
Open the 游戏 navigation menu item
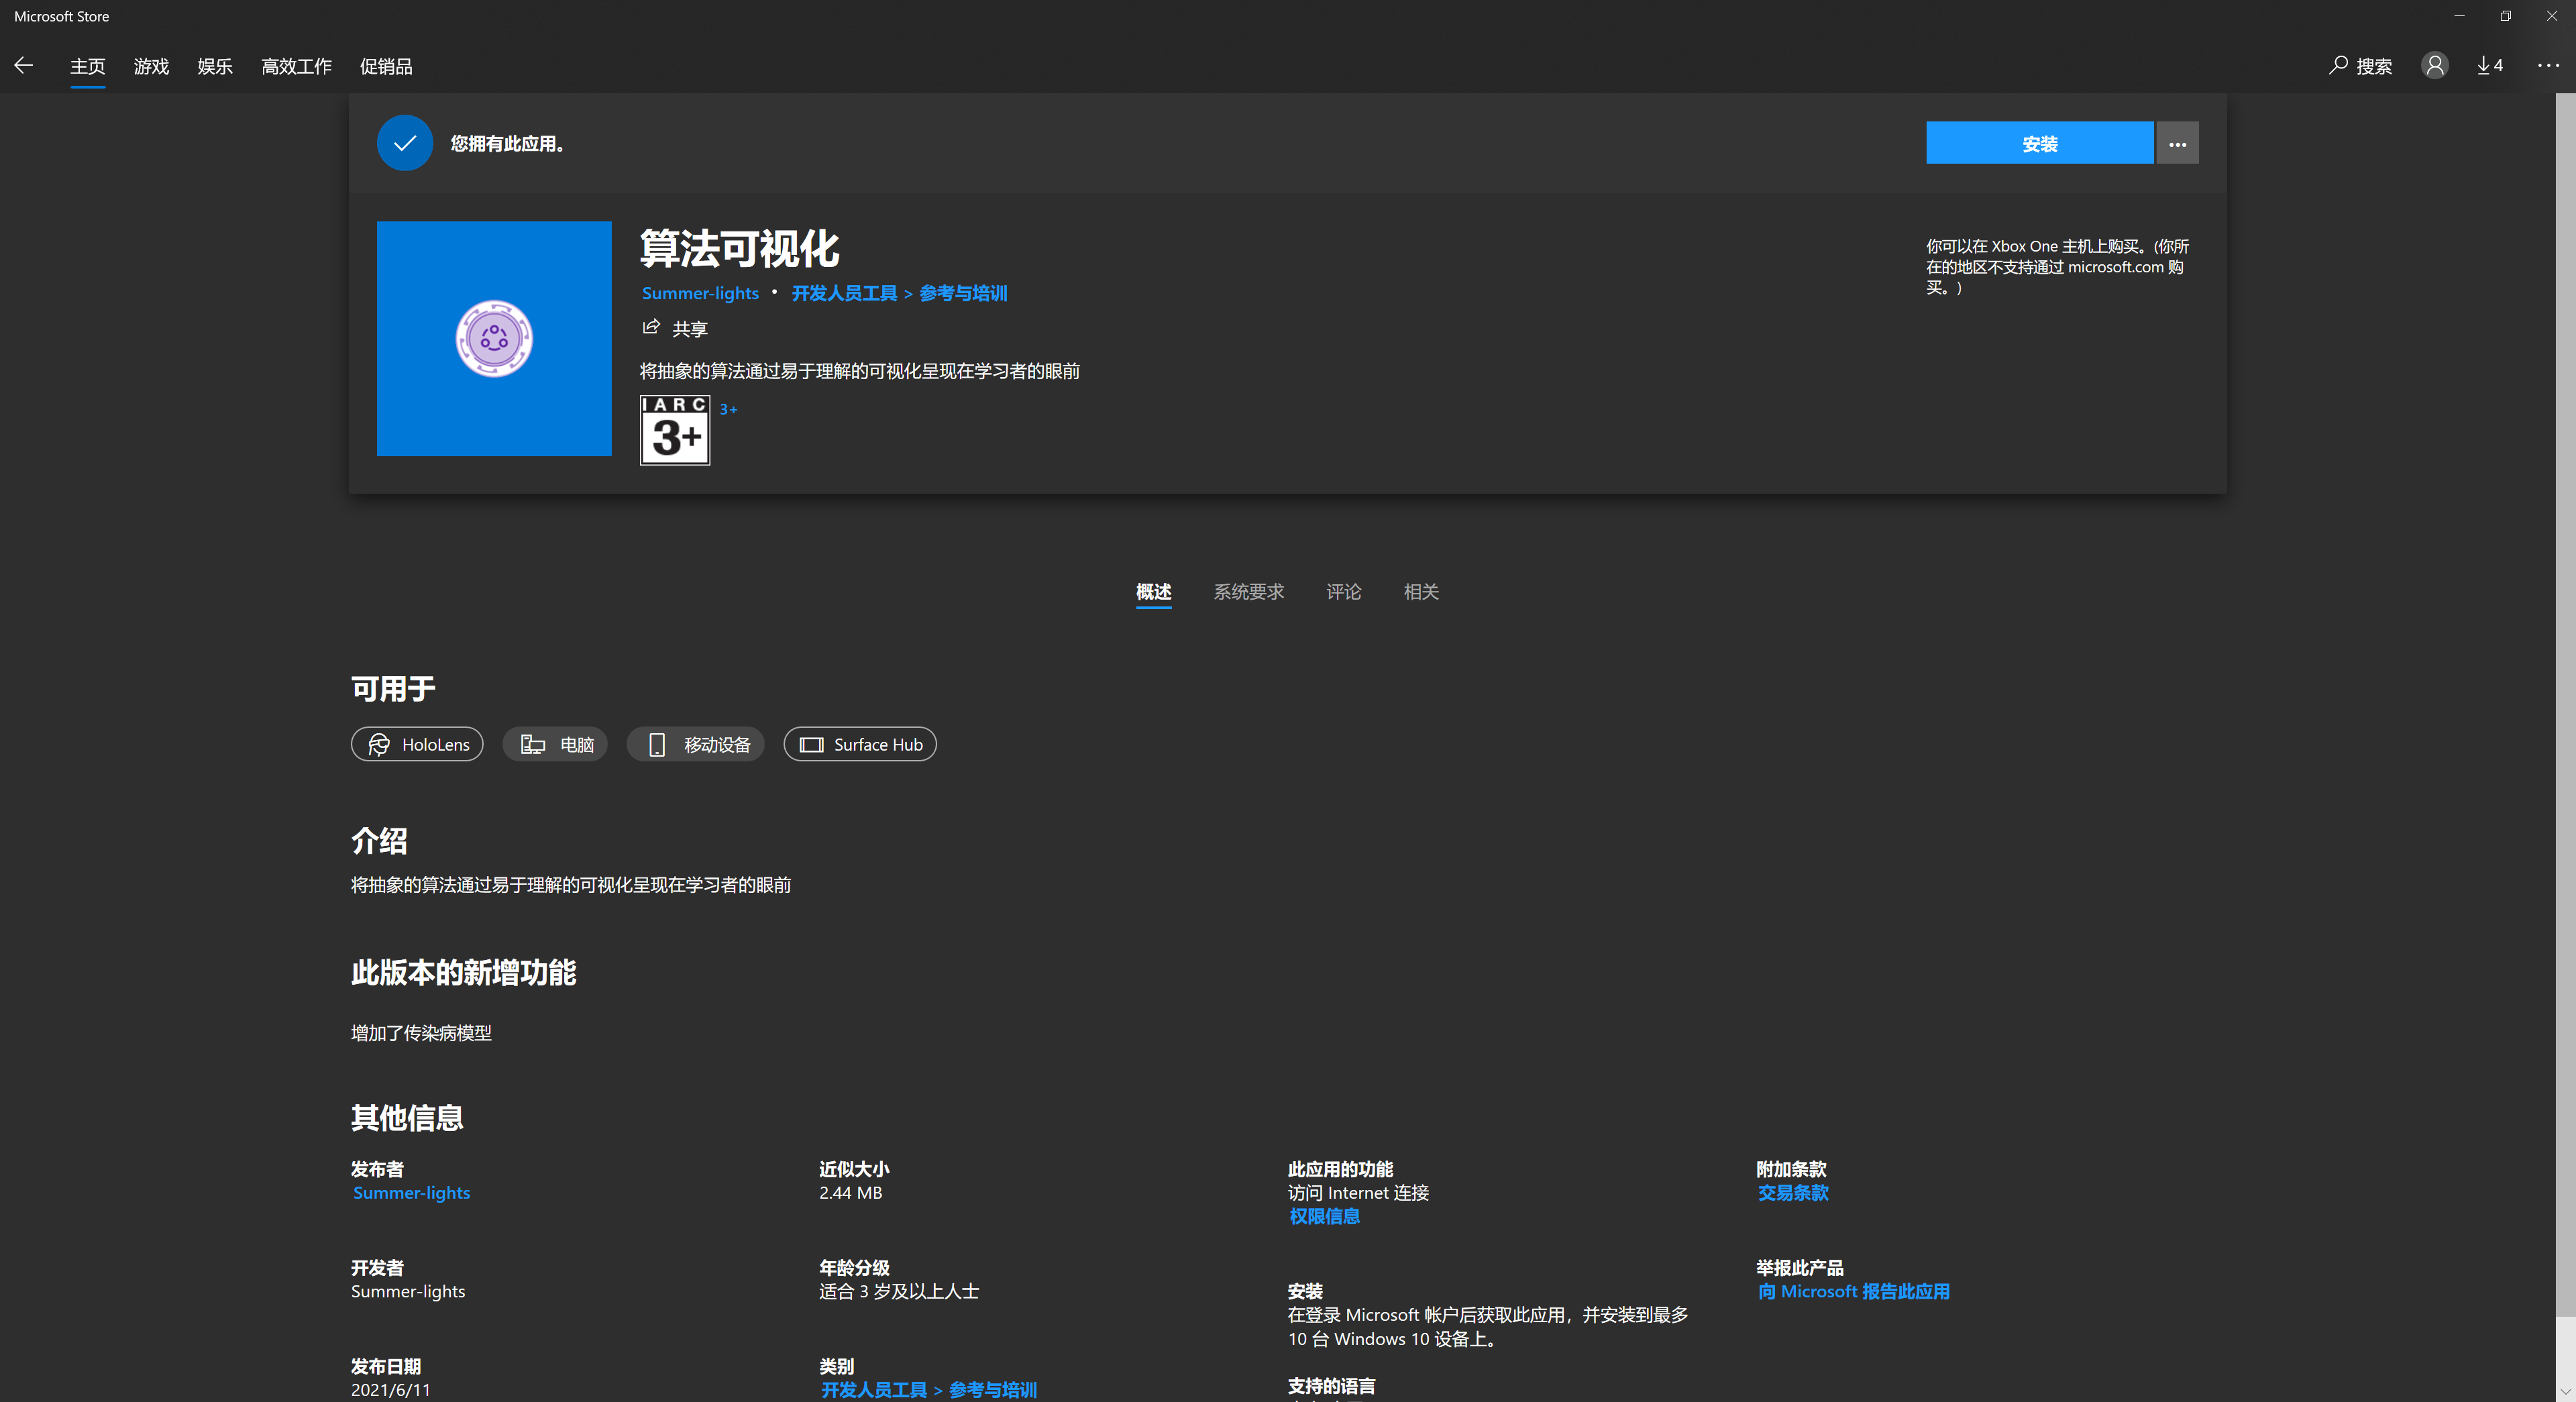click(x=151, y=66)
